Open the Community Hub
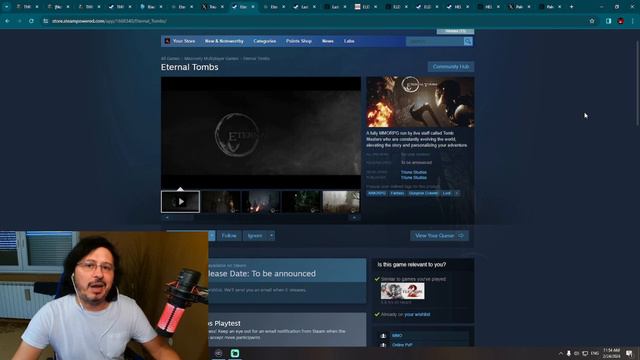 pyautogui.click(x=451, y=67)
